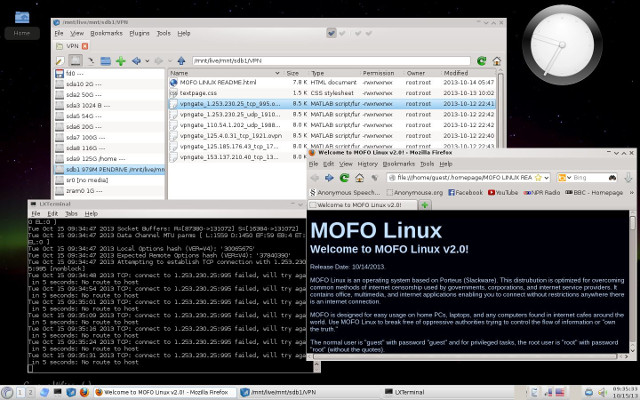Open the file manager Bookmarks menu

(106, 33)
